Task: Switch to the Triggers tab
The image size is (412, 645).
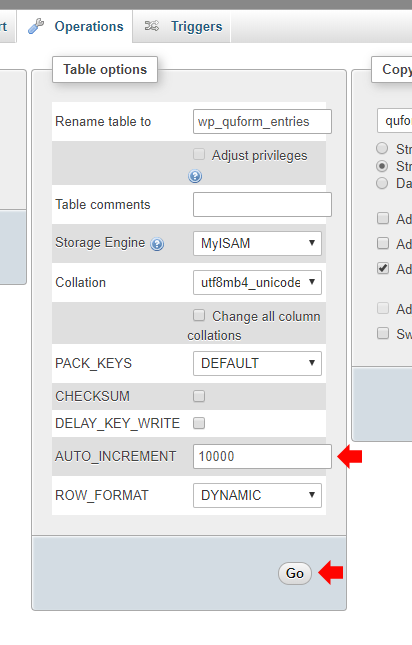Action: (182, 26)
